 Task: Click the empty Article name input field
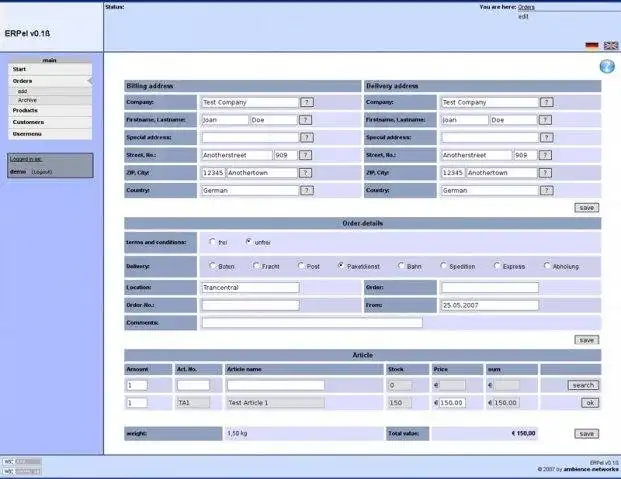(x=276, y=385)
